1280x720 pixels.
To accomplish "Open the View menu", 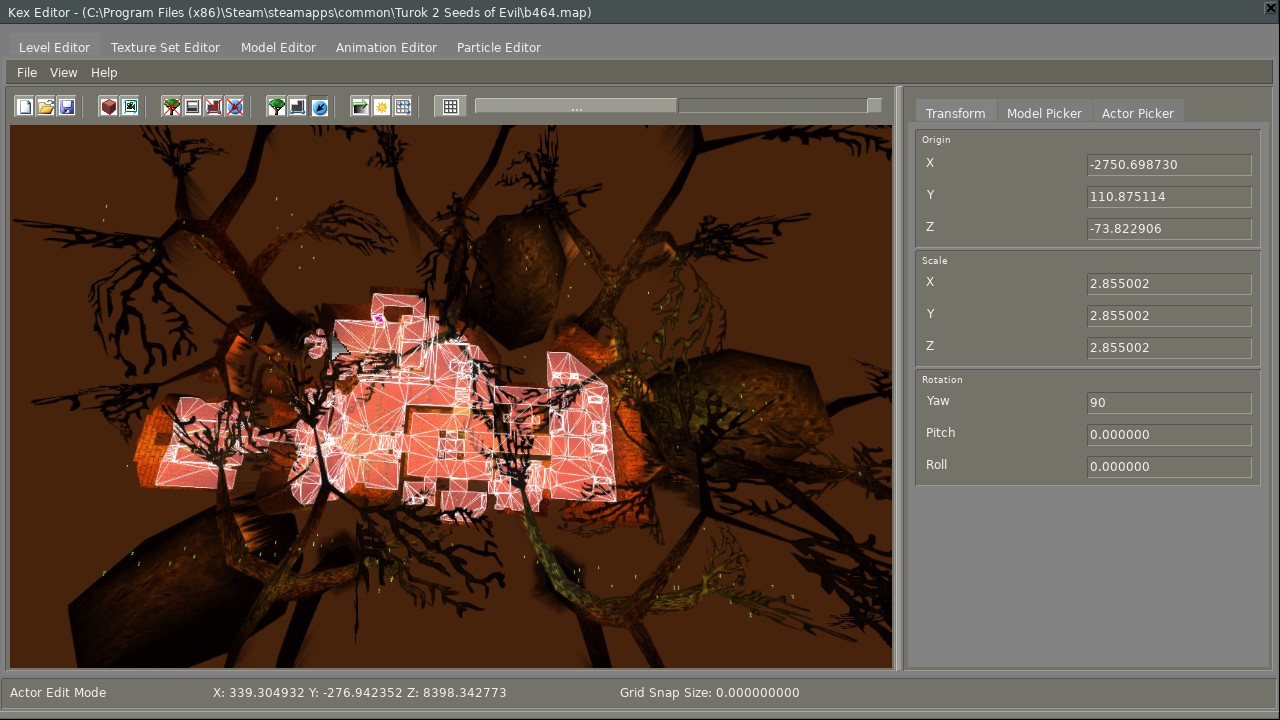I will pos(63,73).
